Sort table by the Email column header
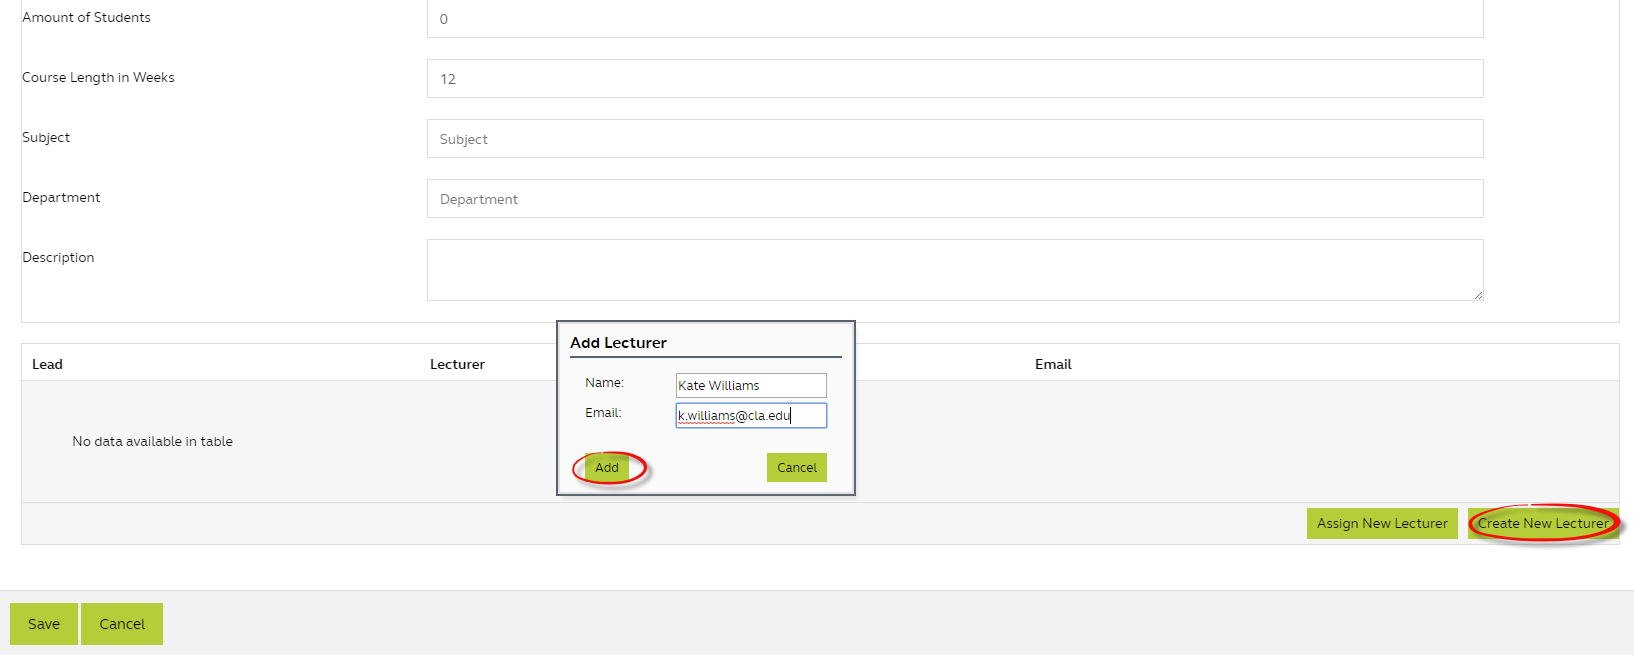 (x=1053, y=364)
